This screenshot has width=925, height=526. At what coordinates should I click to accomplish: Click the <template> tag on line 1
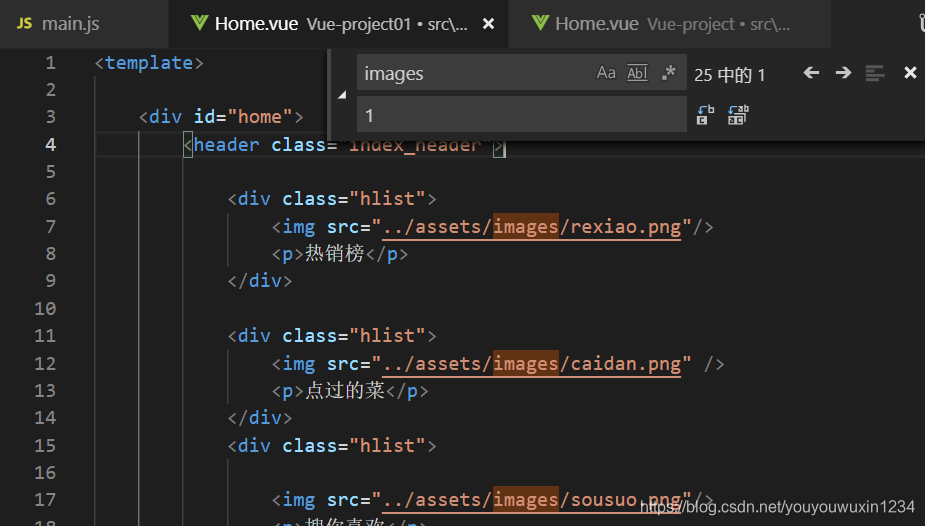[x=149, y=63]
